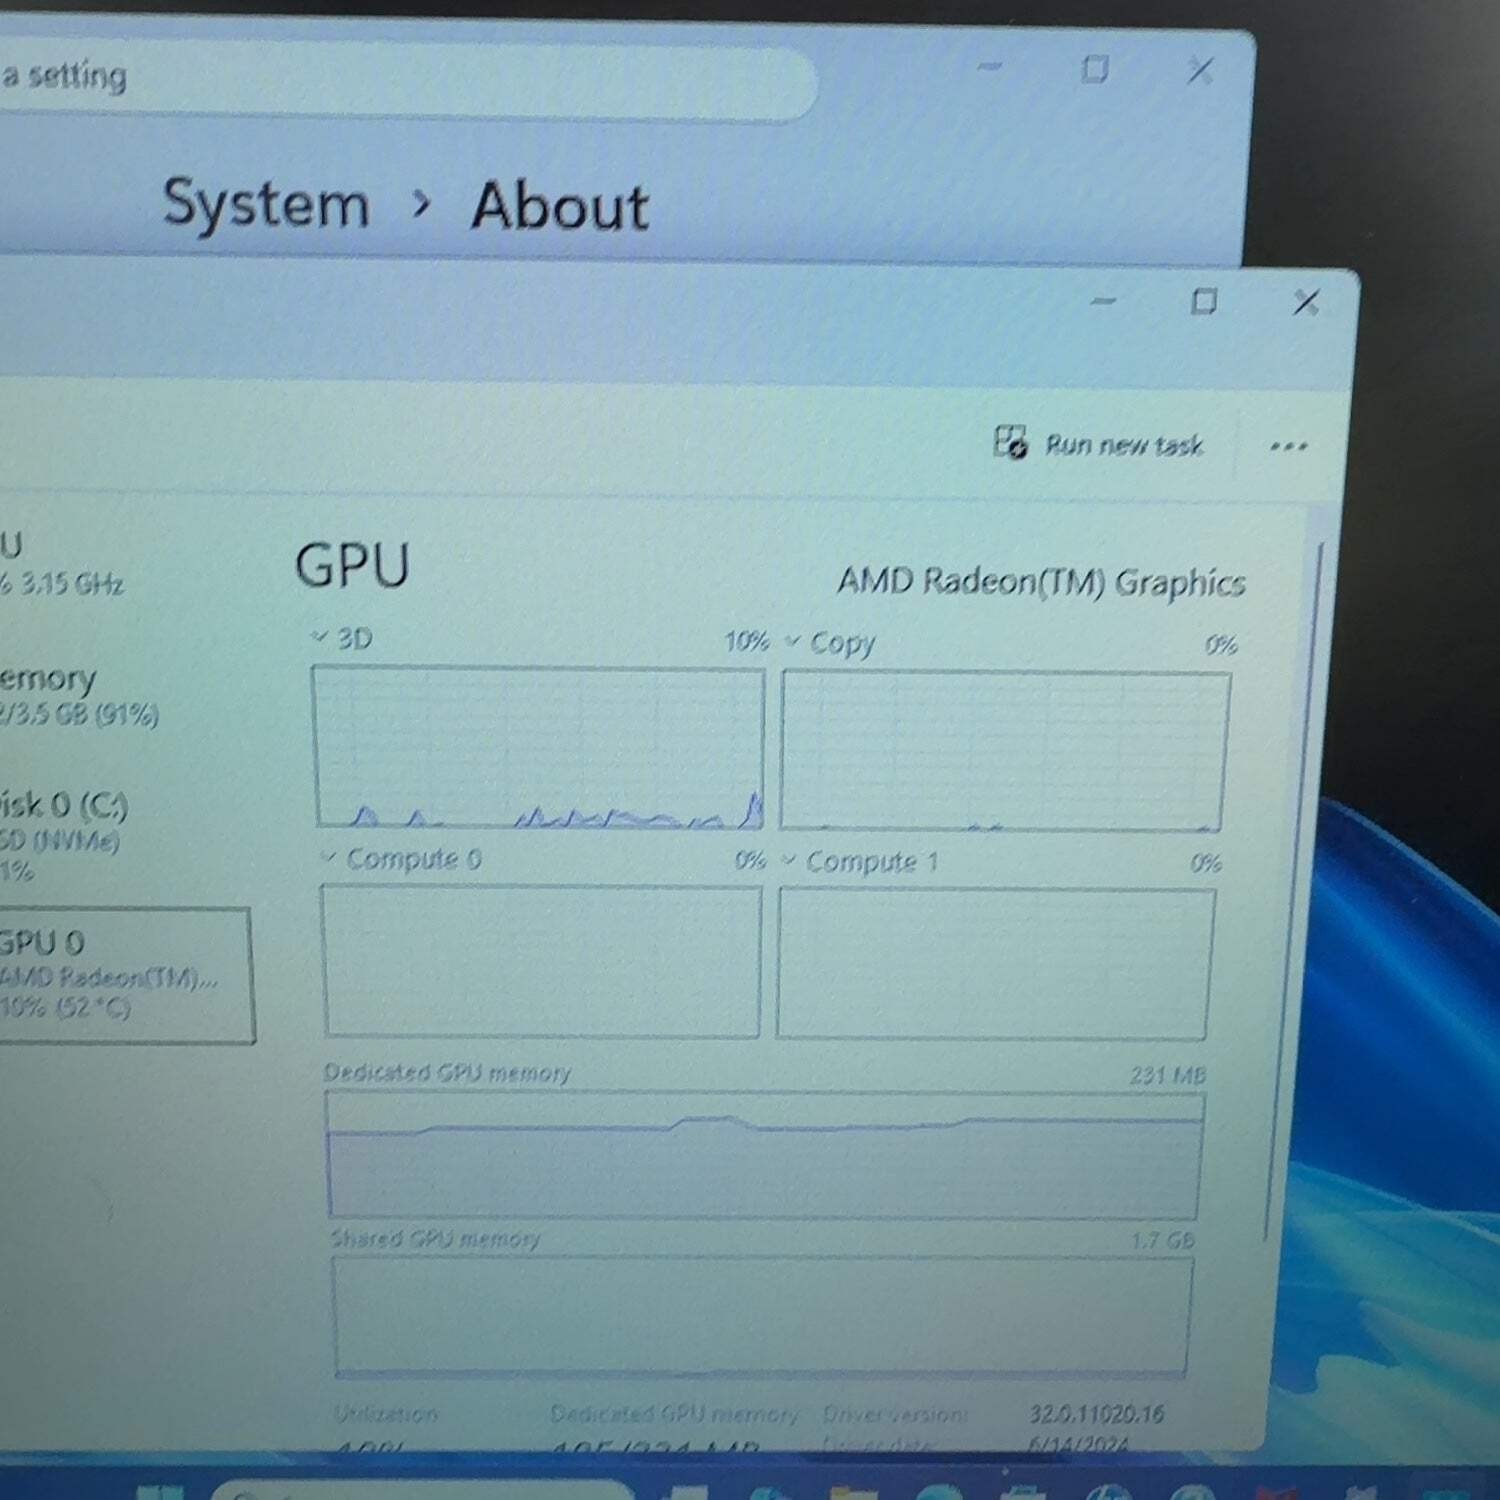Click the 3D usage graph

(539, 748)
